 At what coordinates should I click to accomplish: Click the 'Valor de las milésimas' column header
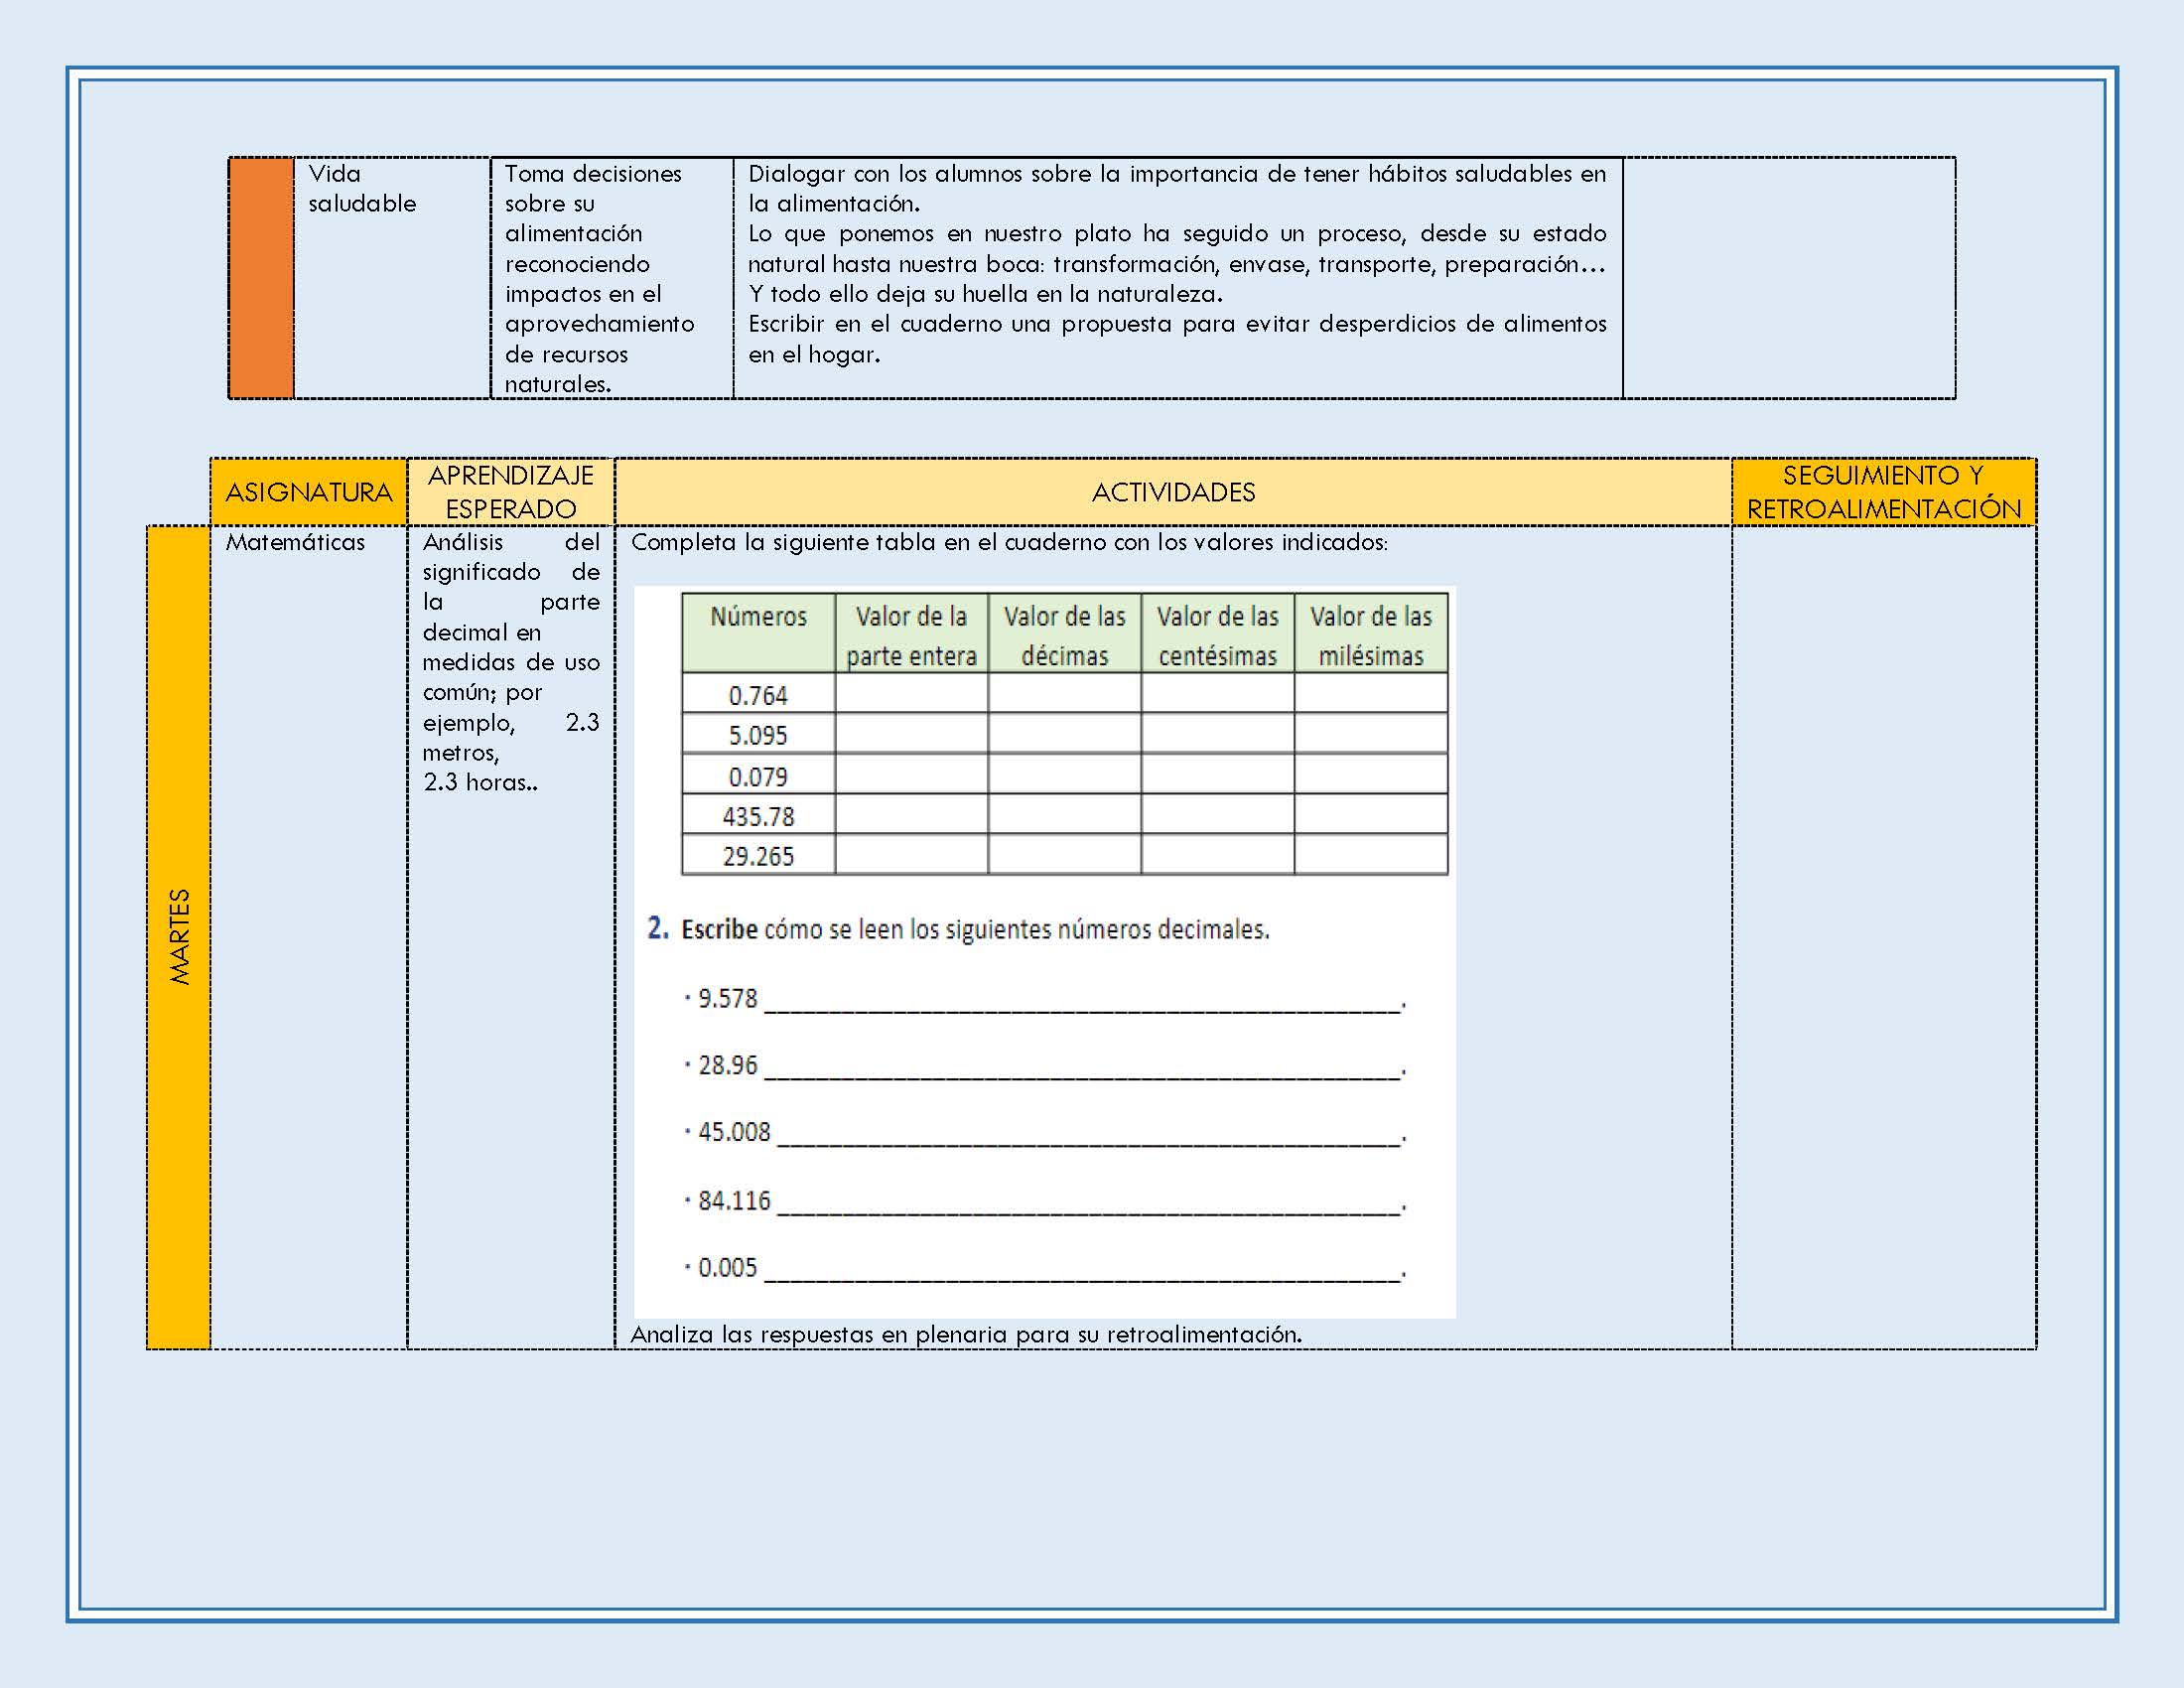pyautogui.click(x=1370, y=635)
